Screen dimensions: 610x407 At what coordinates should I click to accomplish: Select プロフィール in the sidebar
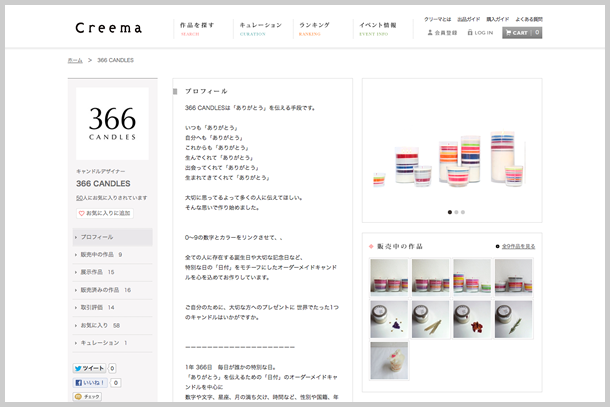[x=112, y=237]
